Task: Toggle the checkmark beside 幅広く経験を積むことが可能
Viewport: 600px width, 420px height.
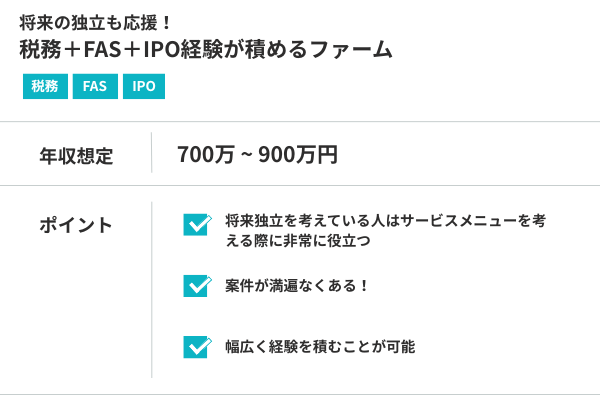Action: pos(197,346)
